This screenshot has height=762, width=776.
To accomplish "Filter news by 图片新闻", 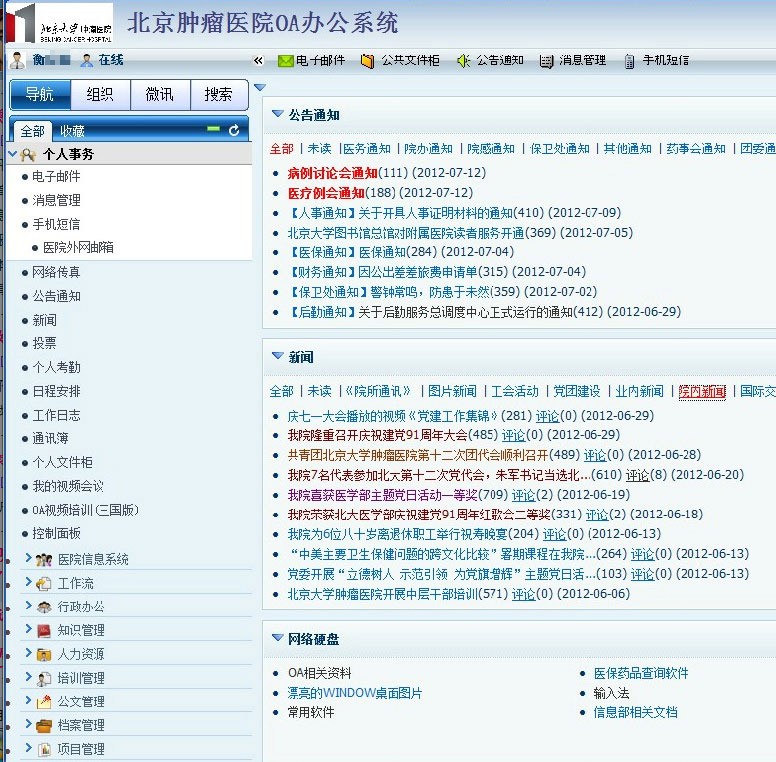I will pos(452,391).
